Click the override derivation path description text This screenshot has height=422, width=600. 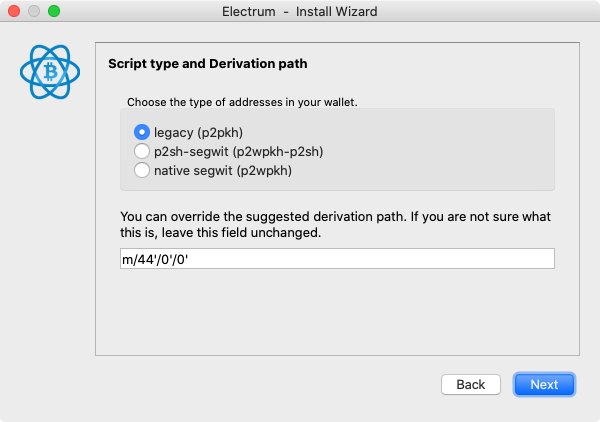pos(335,225)
